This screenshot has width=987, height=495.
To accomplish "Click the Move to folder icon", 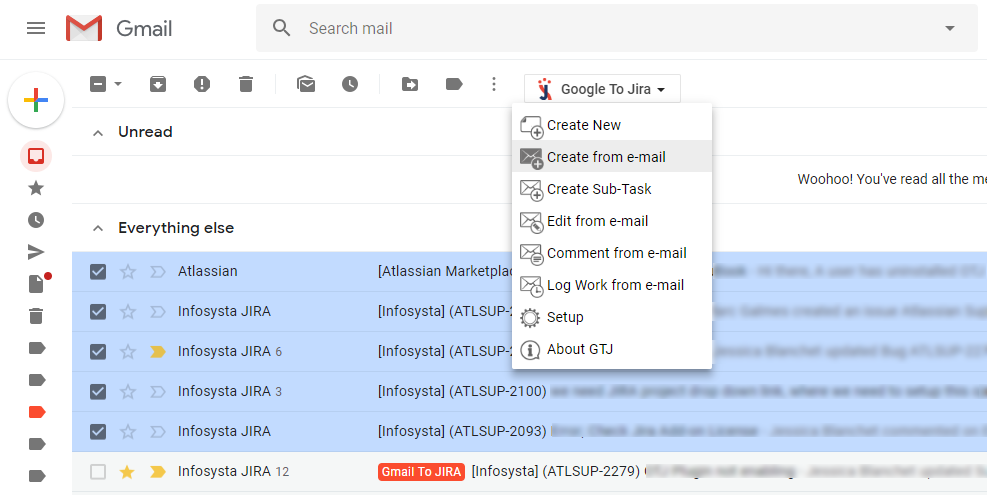I will tap(410, 85).
